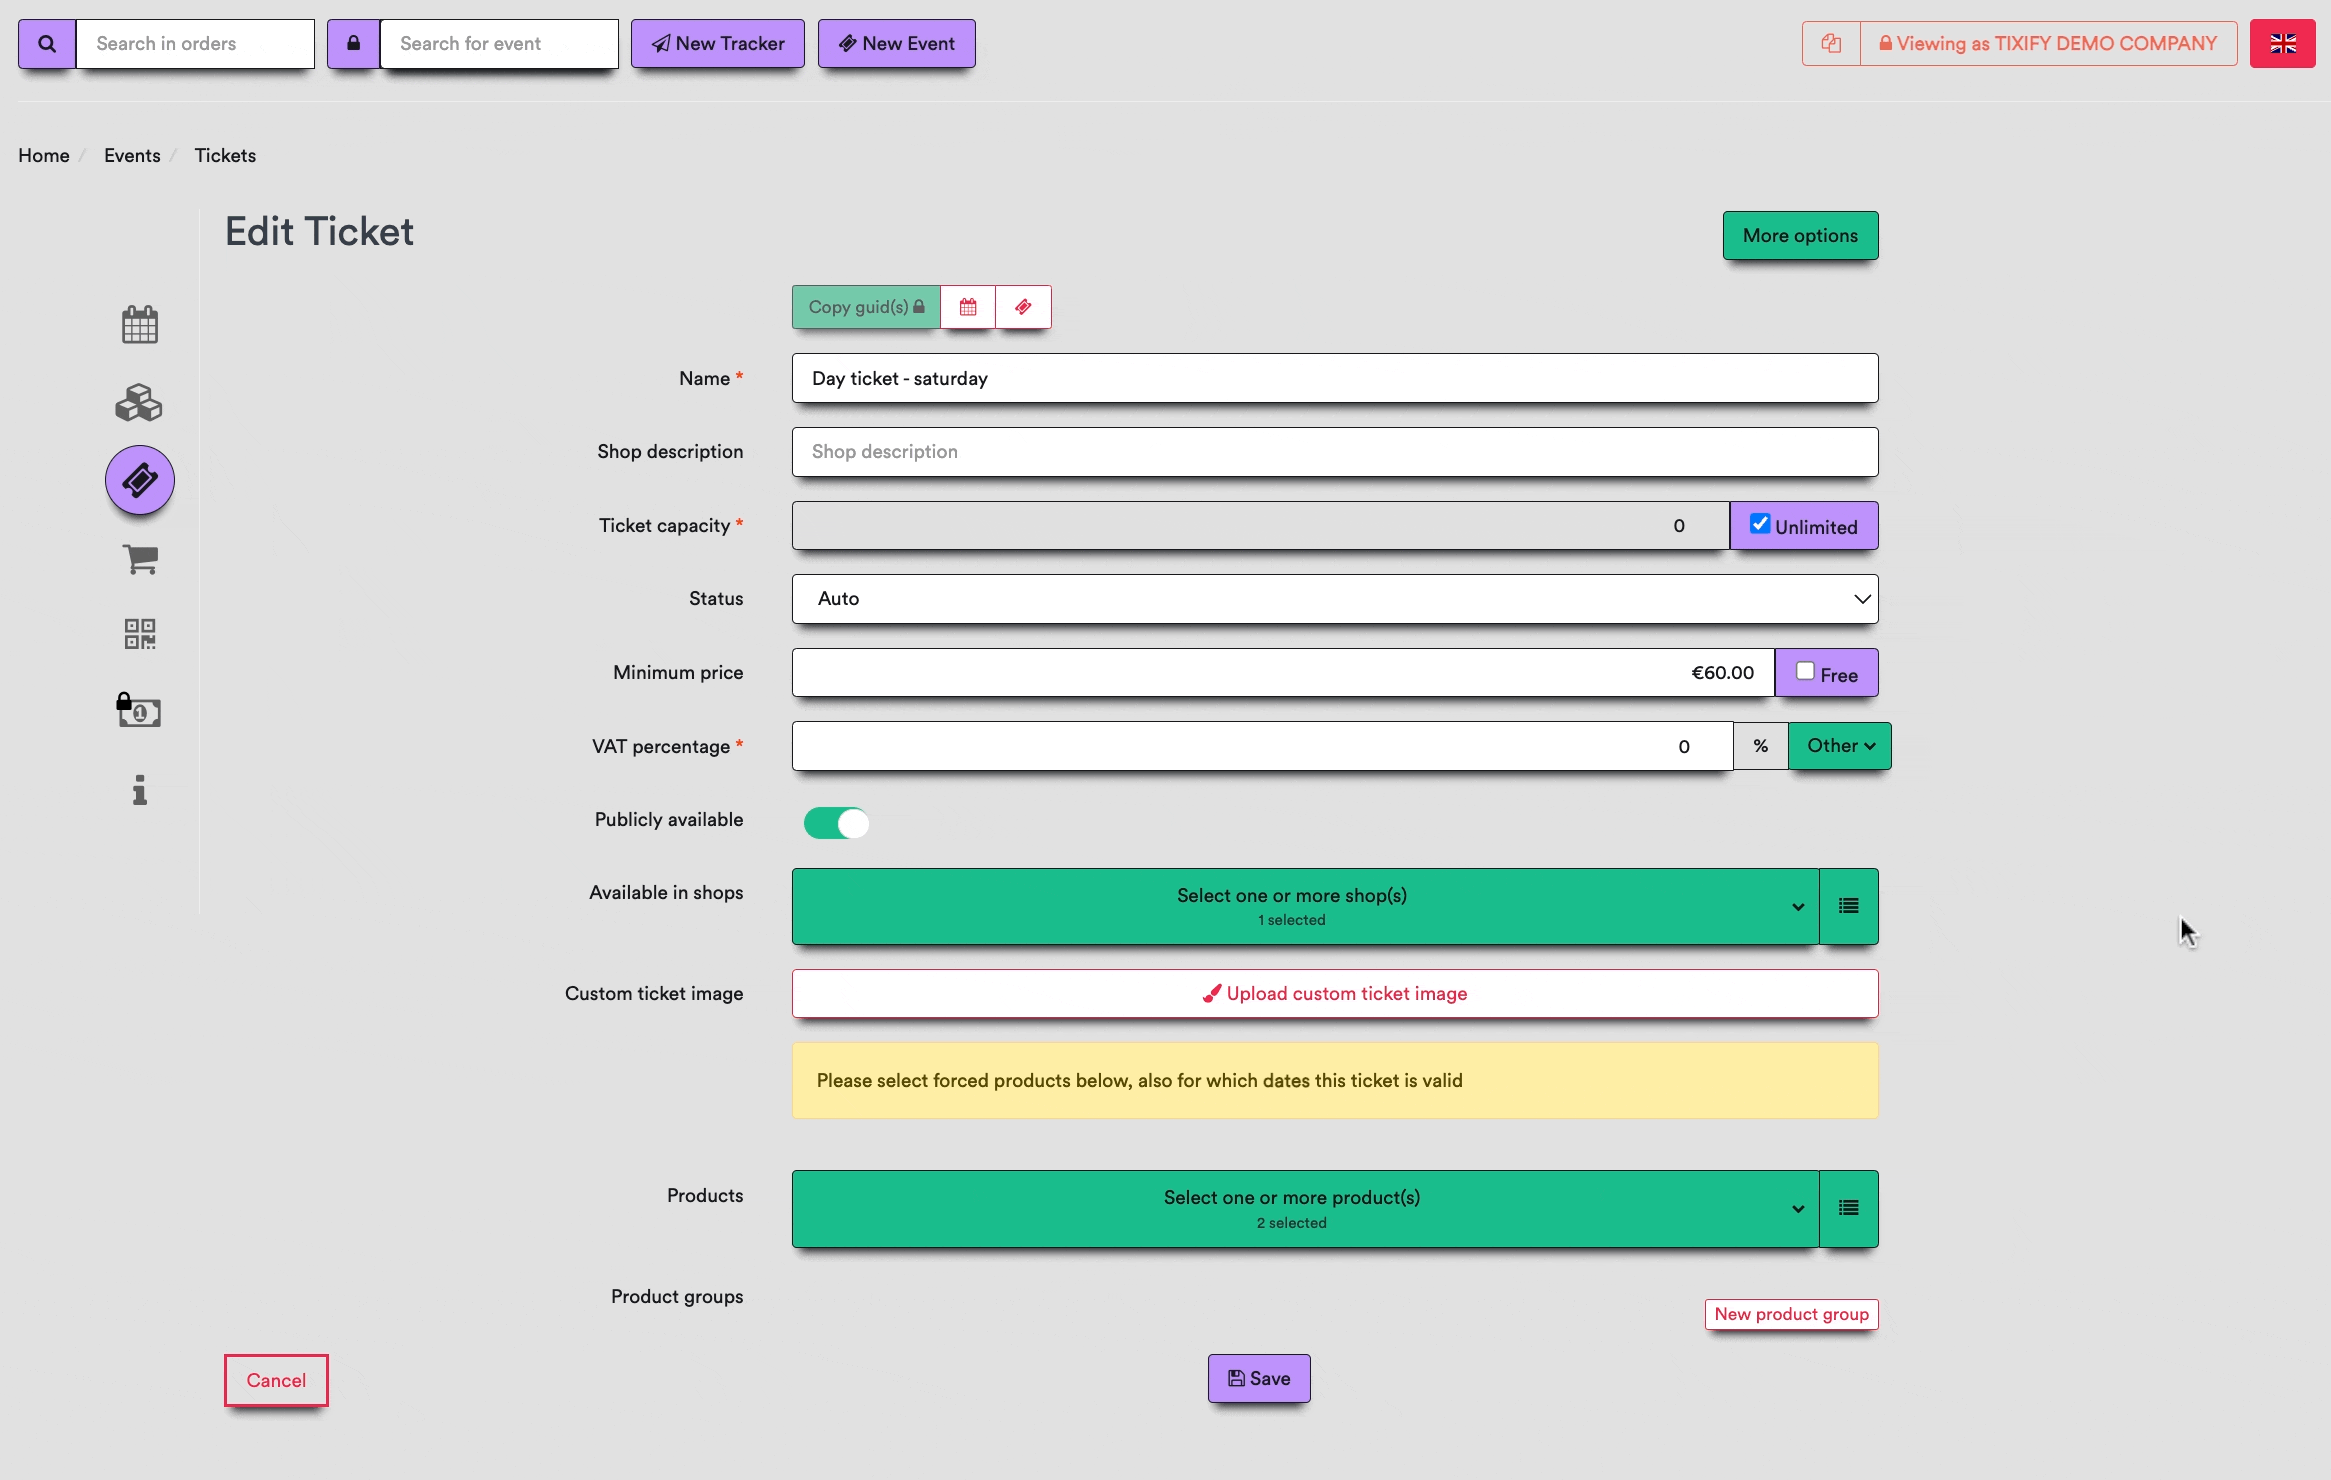Add a New product group
The height and width of the screenshot is (1480, 2331).
tap(1791, 1314)
